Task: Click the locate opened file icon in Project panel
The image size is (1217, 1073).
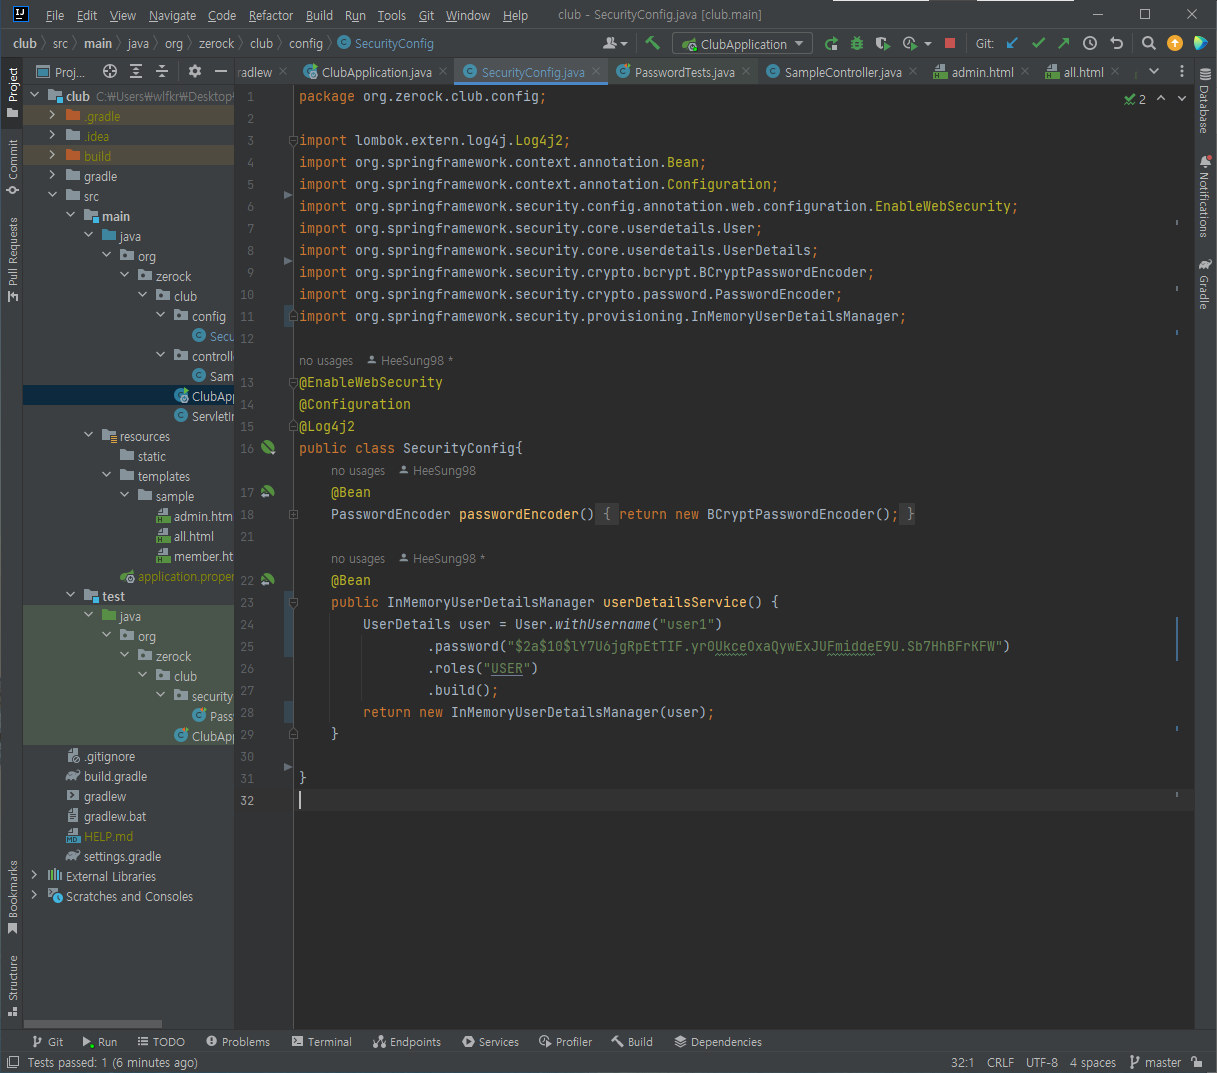Action: [110, 71]
